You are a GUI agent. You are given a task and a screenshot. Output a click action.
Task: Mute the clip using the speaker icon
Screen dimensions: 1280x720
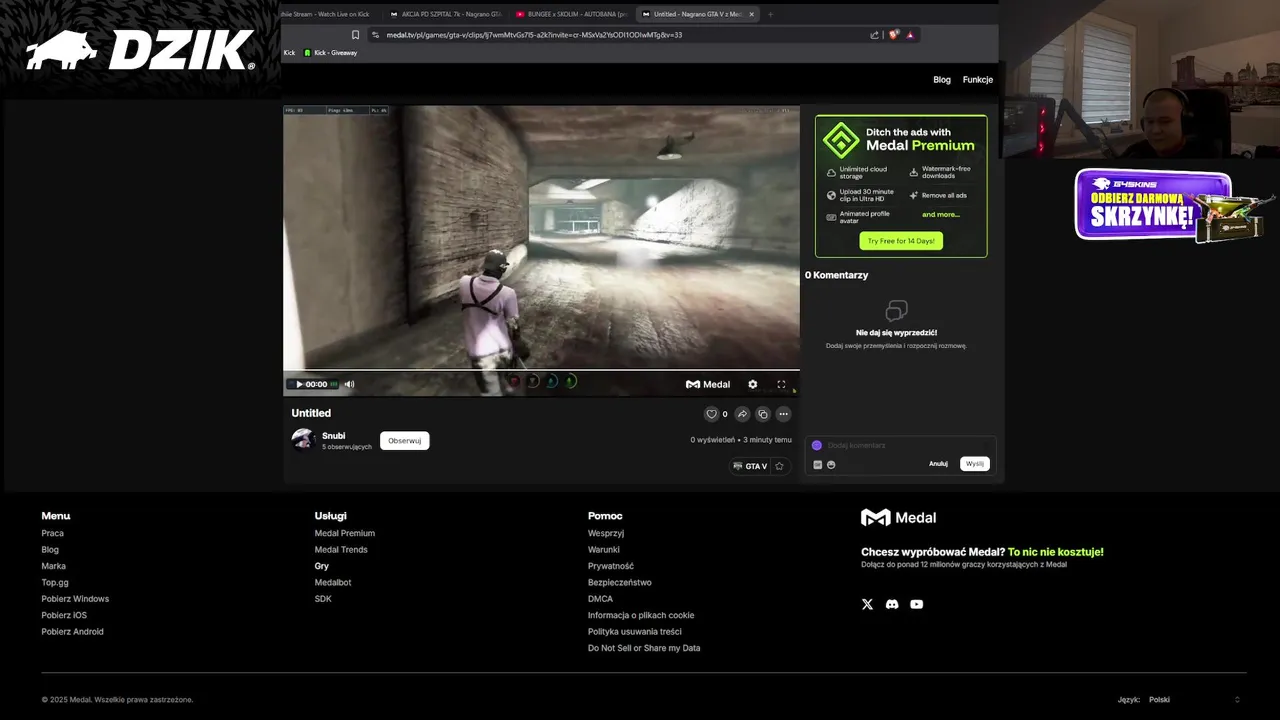[349, 384]
